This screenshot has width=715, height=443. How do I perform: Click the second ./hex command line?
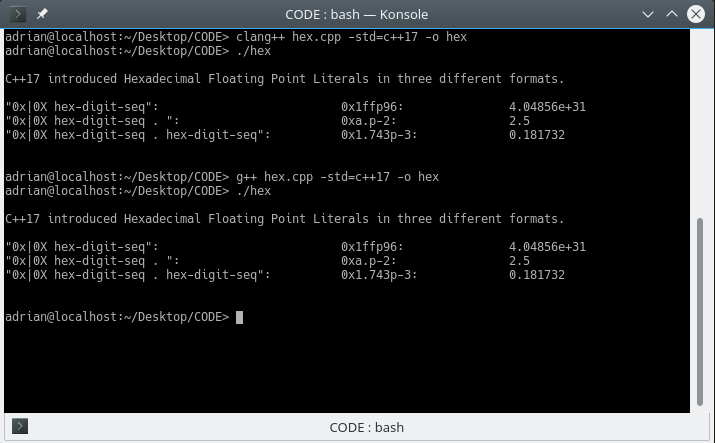tap(138, 191)
